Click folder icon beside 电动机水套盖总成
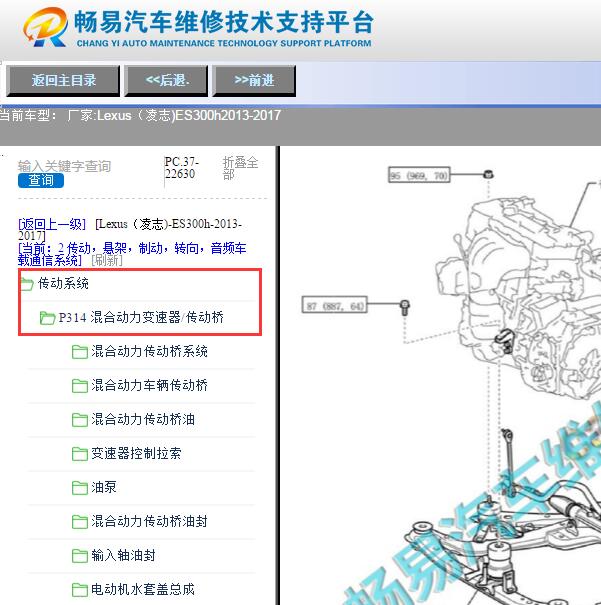 (x=80, y=590)
